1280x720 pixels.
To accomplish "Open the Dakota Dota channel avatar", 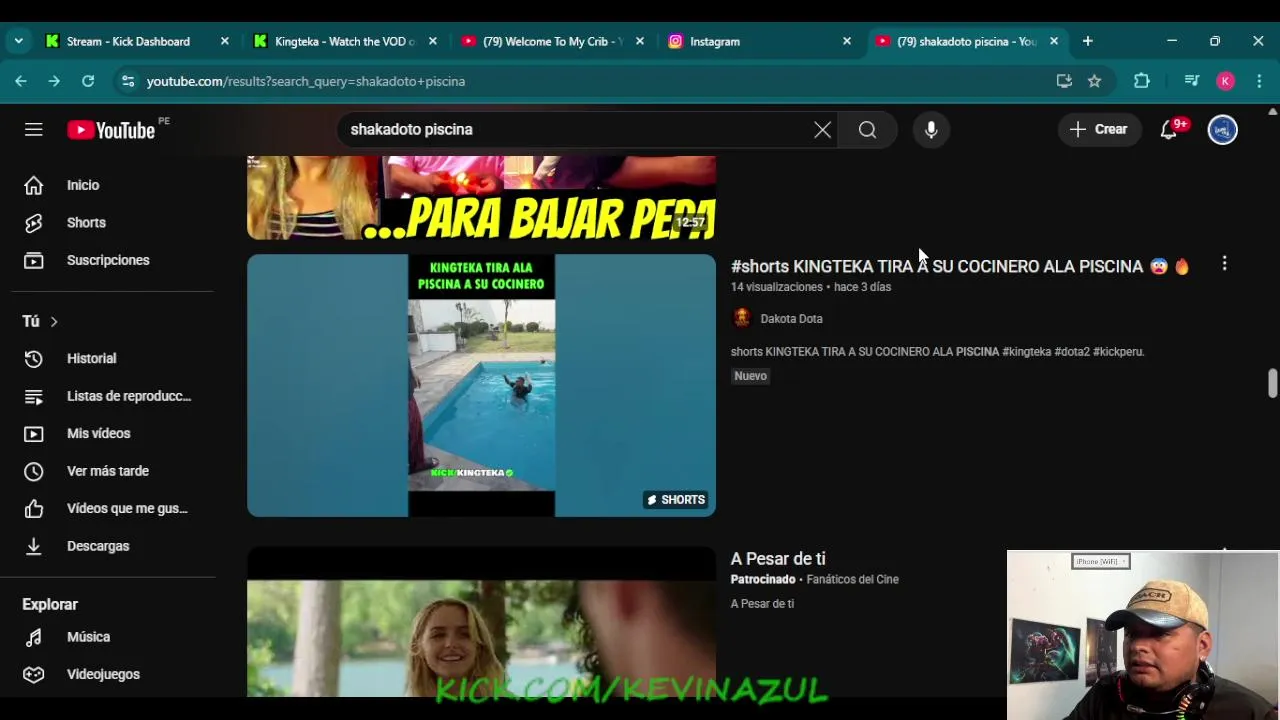I will point(741,318).
